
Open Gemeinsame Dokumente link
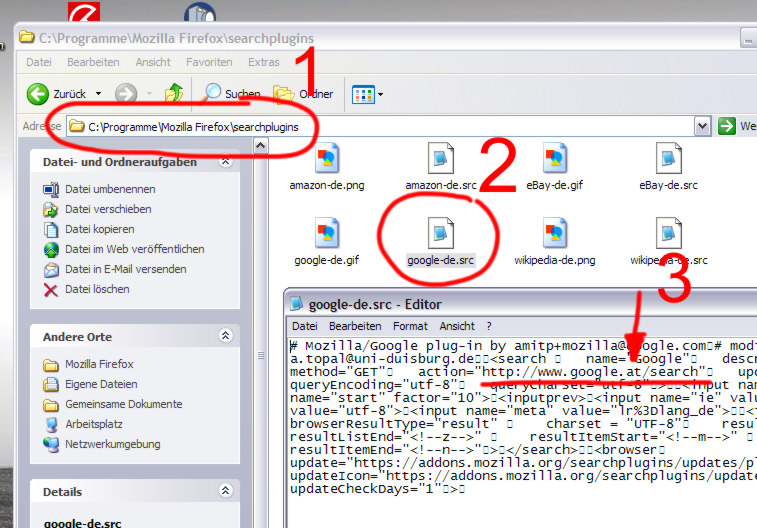tap(124, 404)
